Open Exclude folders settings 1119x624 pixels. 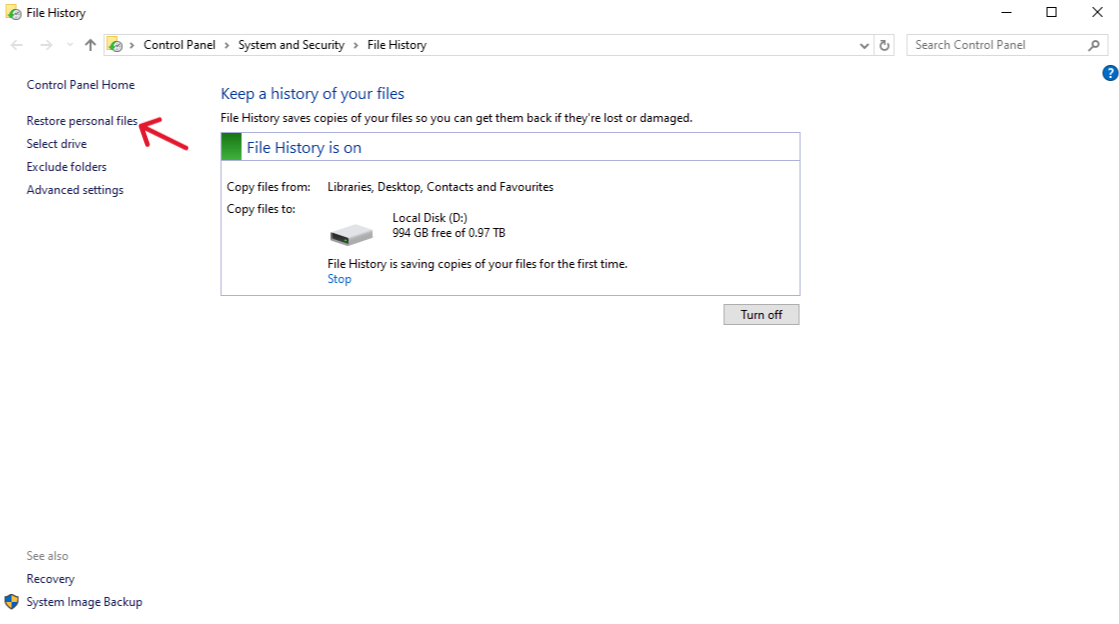point(67,166)
